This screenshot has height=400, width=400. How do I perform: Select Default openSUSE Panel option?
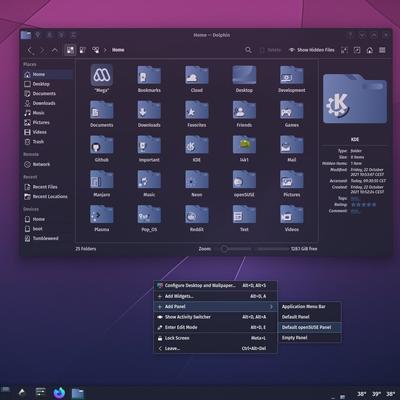pos(310,327)
